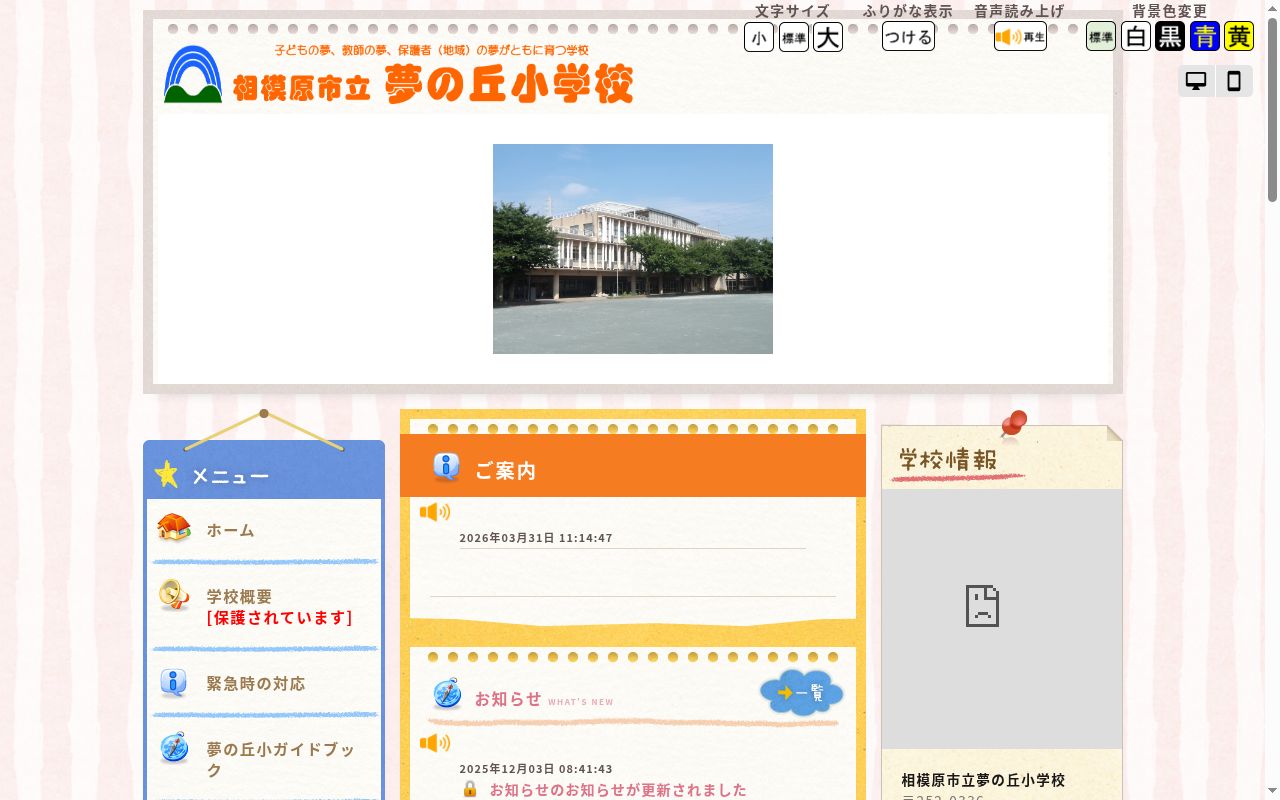Change background to black (黒)

[x=1170, y=37]
